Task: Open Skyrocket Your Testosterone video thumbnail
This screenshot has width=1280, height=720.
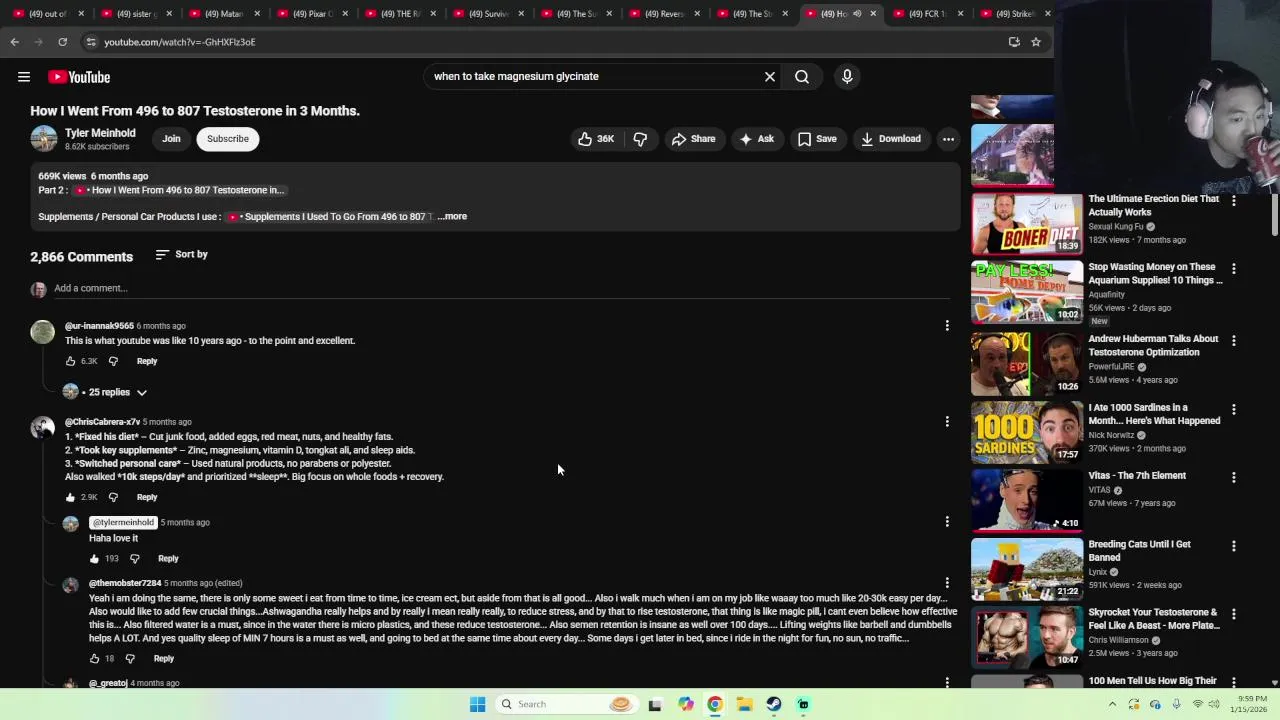Action: (x=1027, y=636)
